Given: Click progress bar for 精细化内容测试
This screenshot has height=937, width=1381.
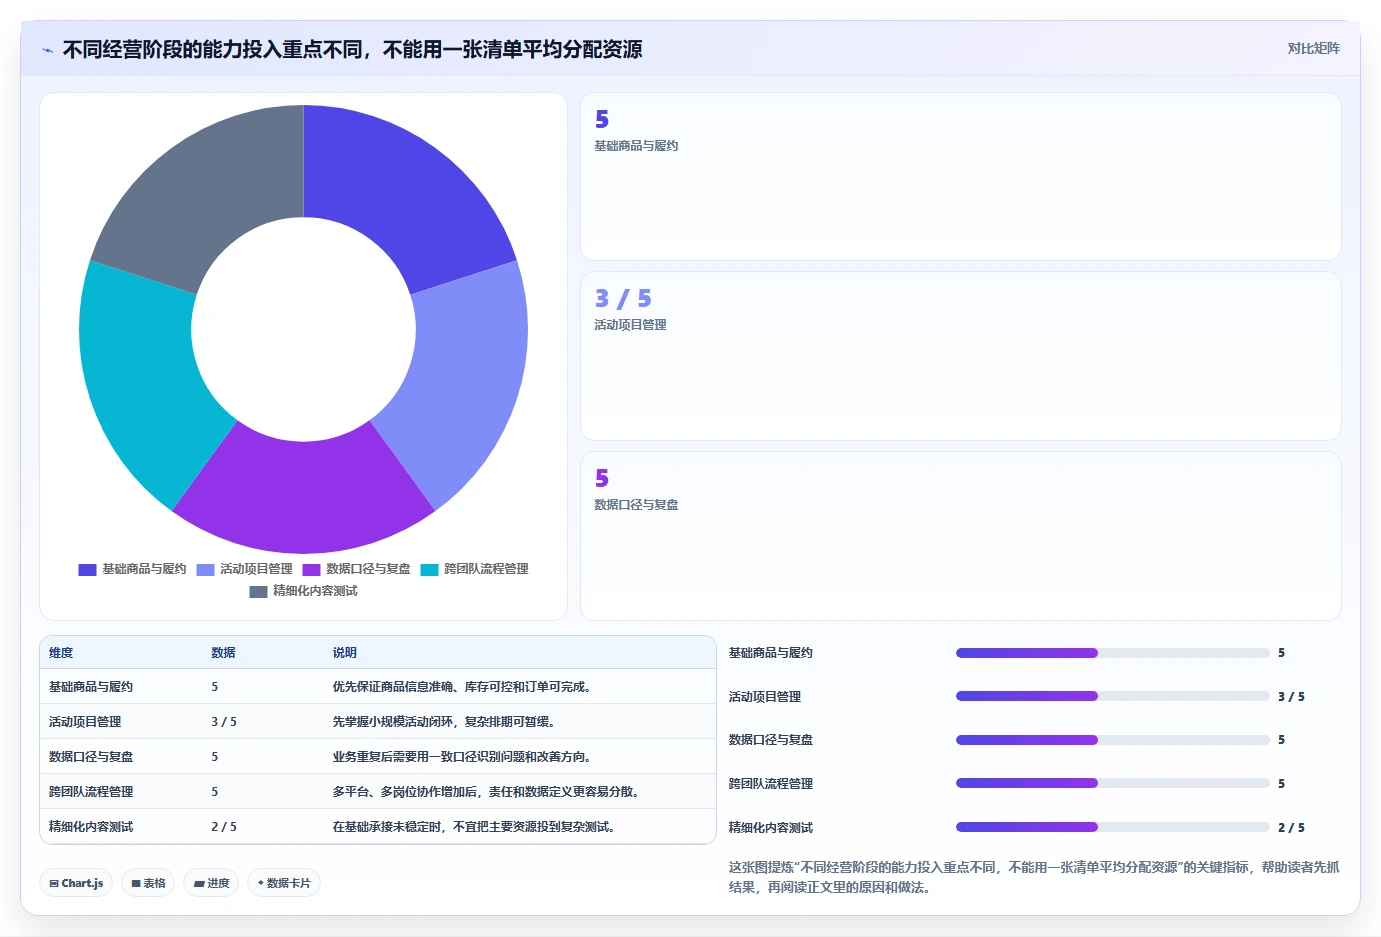Looking at the screenshot, I should 1112,827.
